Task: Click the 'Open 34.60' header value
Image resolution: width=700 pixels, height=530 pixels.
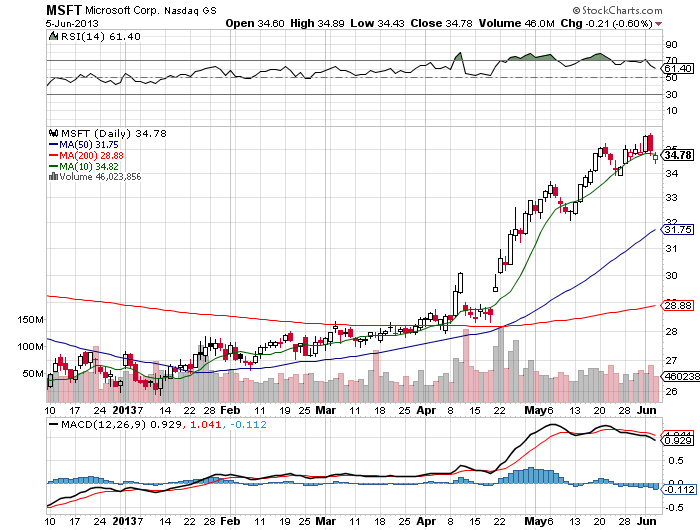Action: (255, 23)
